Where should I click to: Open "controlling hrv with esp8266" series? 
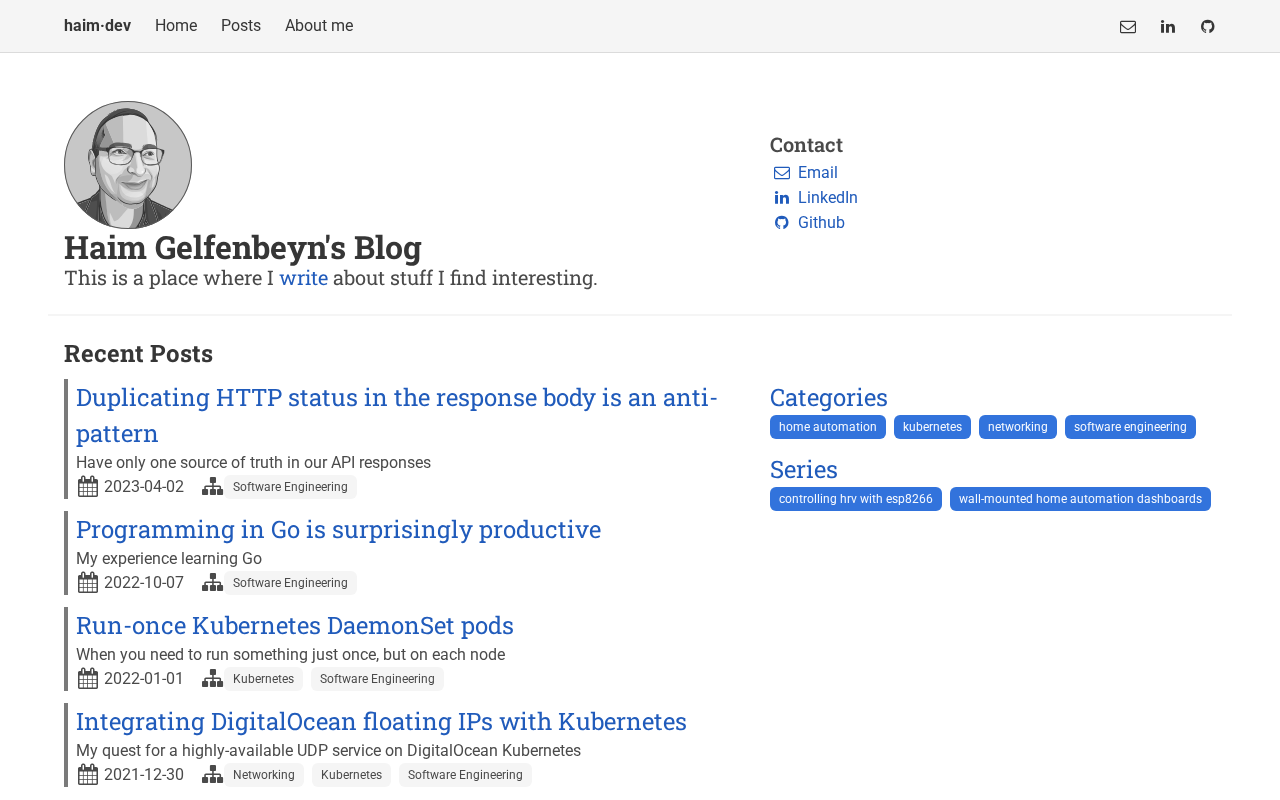tap(856, 499)
